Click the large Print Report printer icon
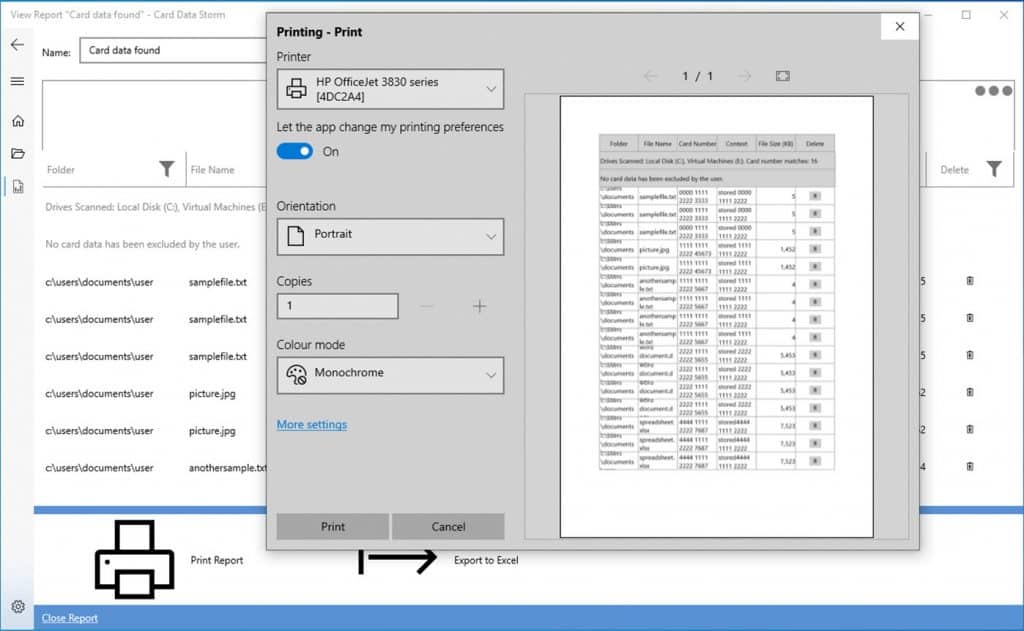 [x=133, y=560]
